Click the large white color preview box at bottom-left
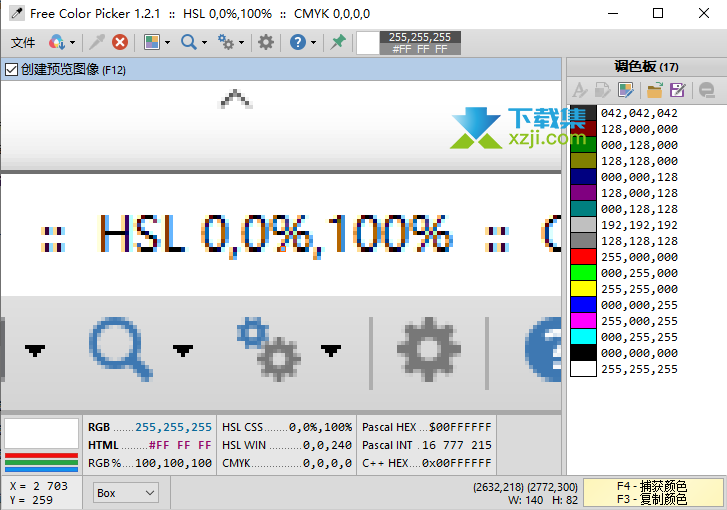Image resolution: width=727 pixels, height=510 pixels. 42,434
